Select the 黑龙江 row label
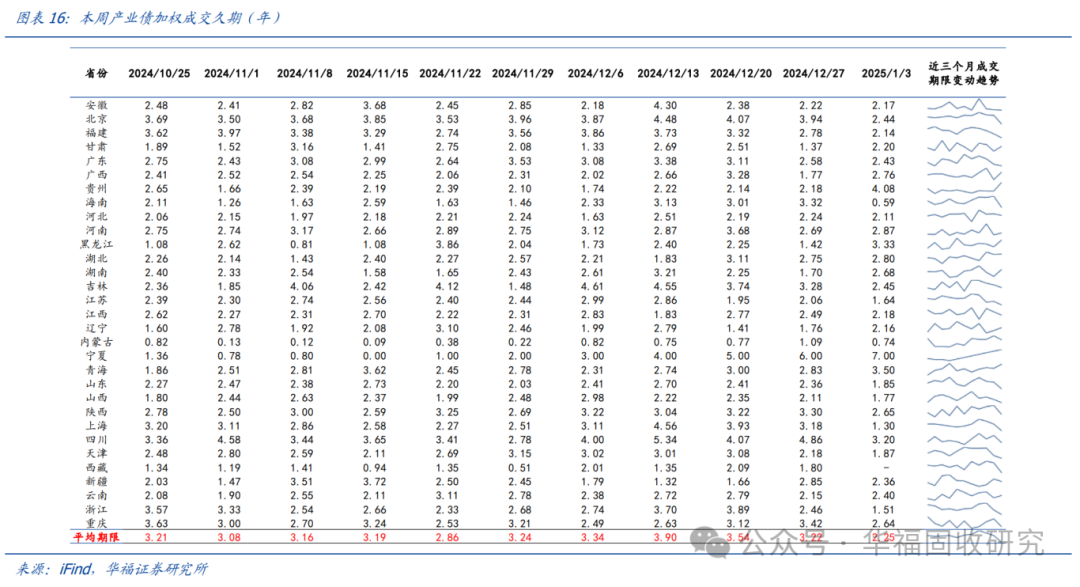Screen dimensions: 1080x587 (96, 244)
